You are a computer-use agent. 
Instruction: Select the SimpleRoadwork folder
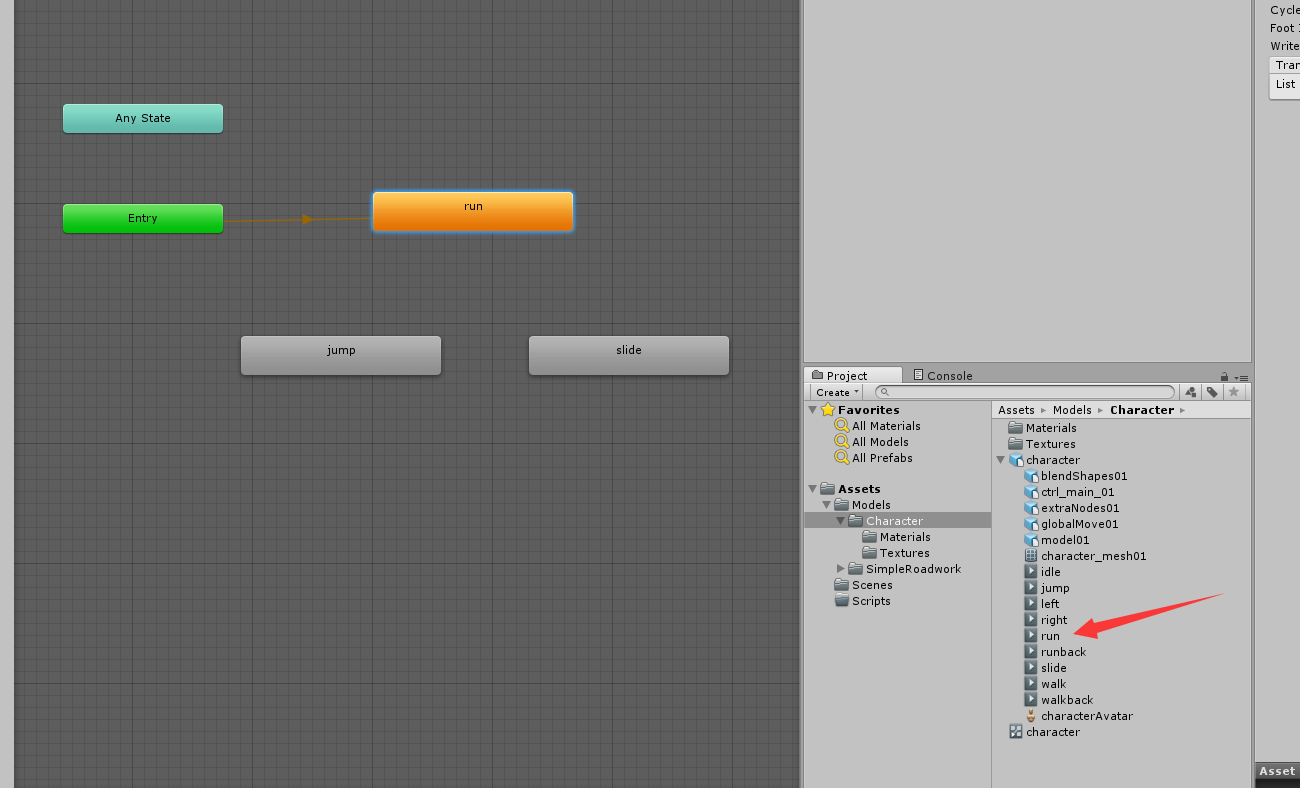905,569
